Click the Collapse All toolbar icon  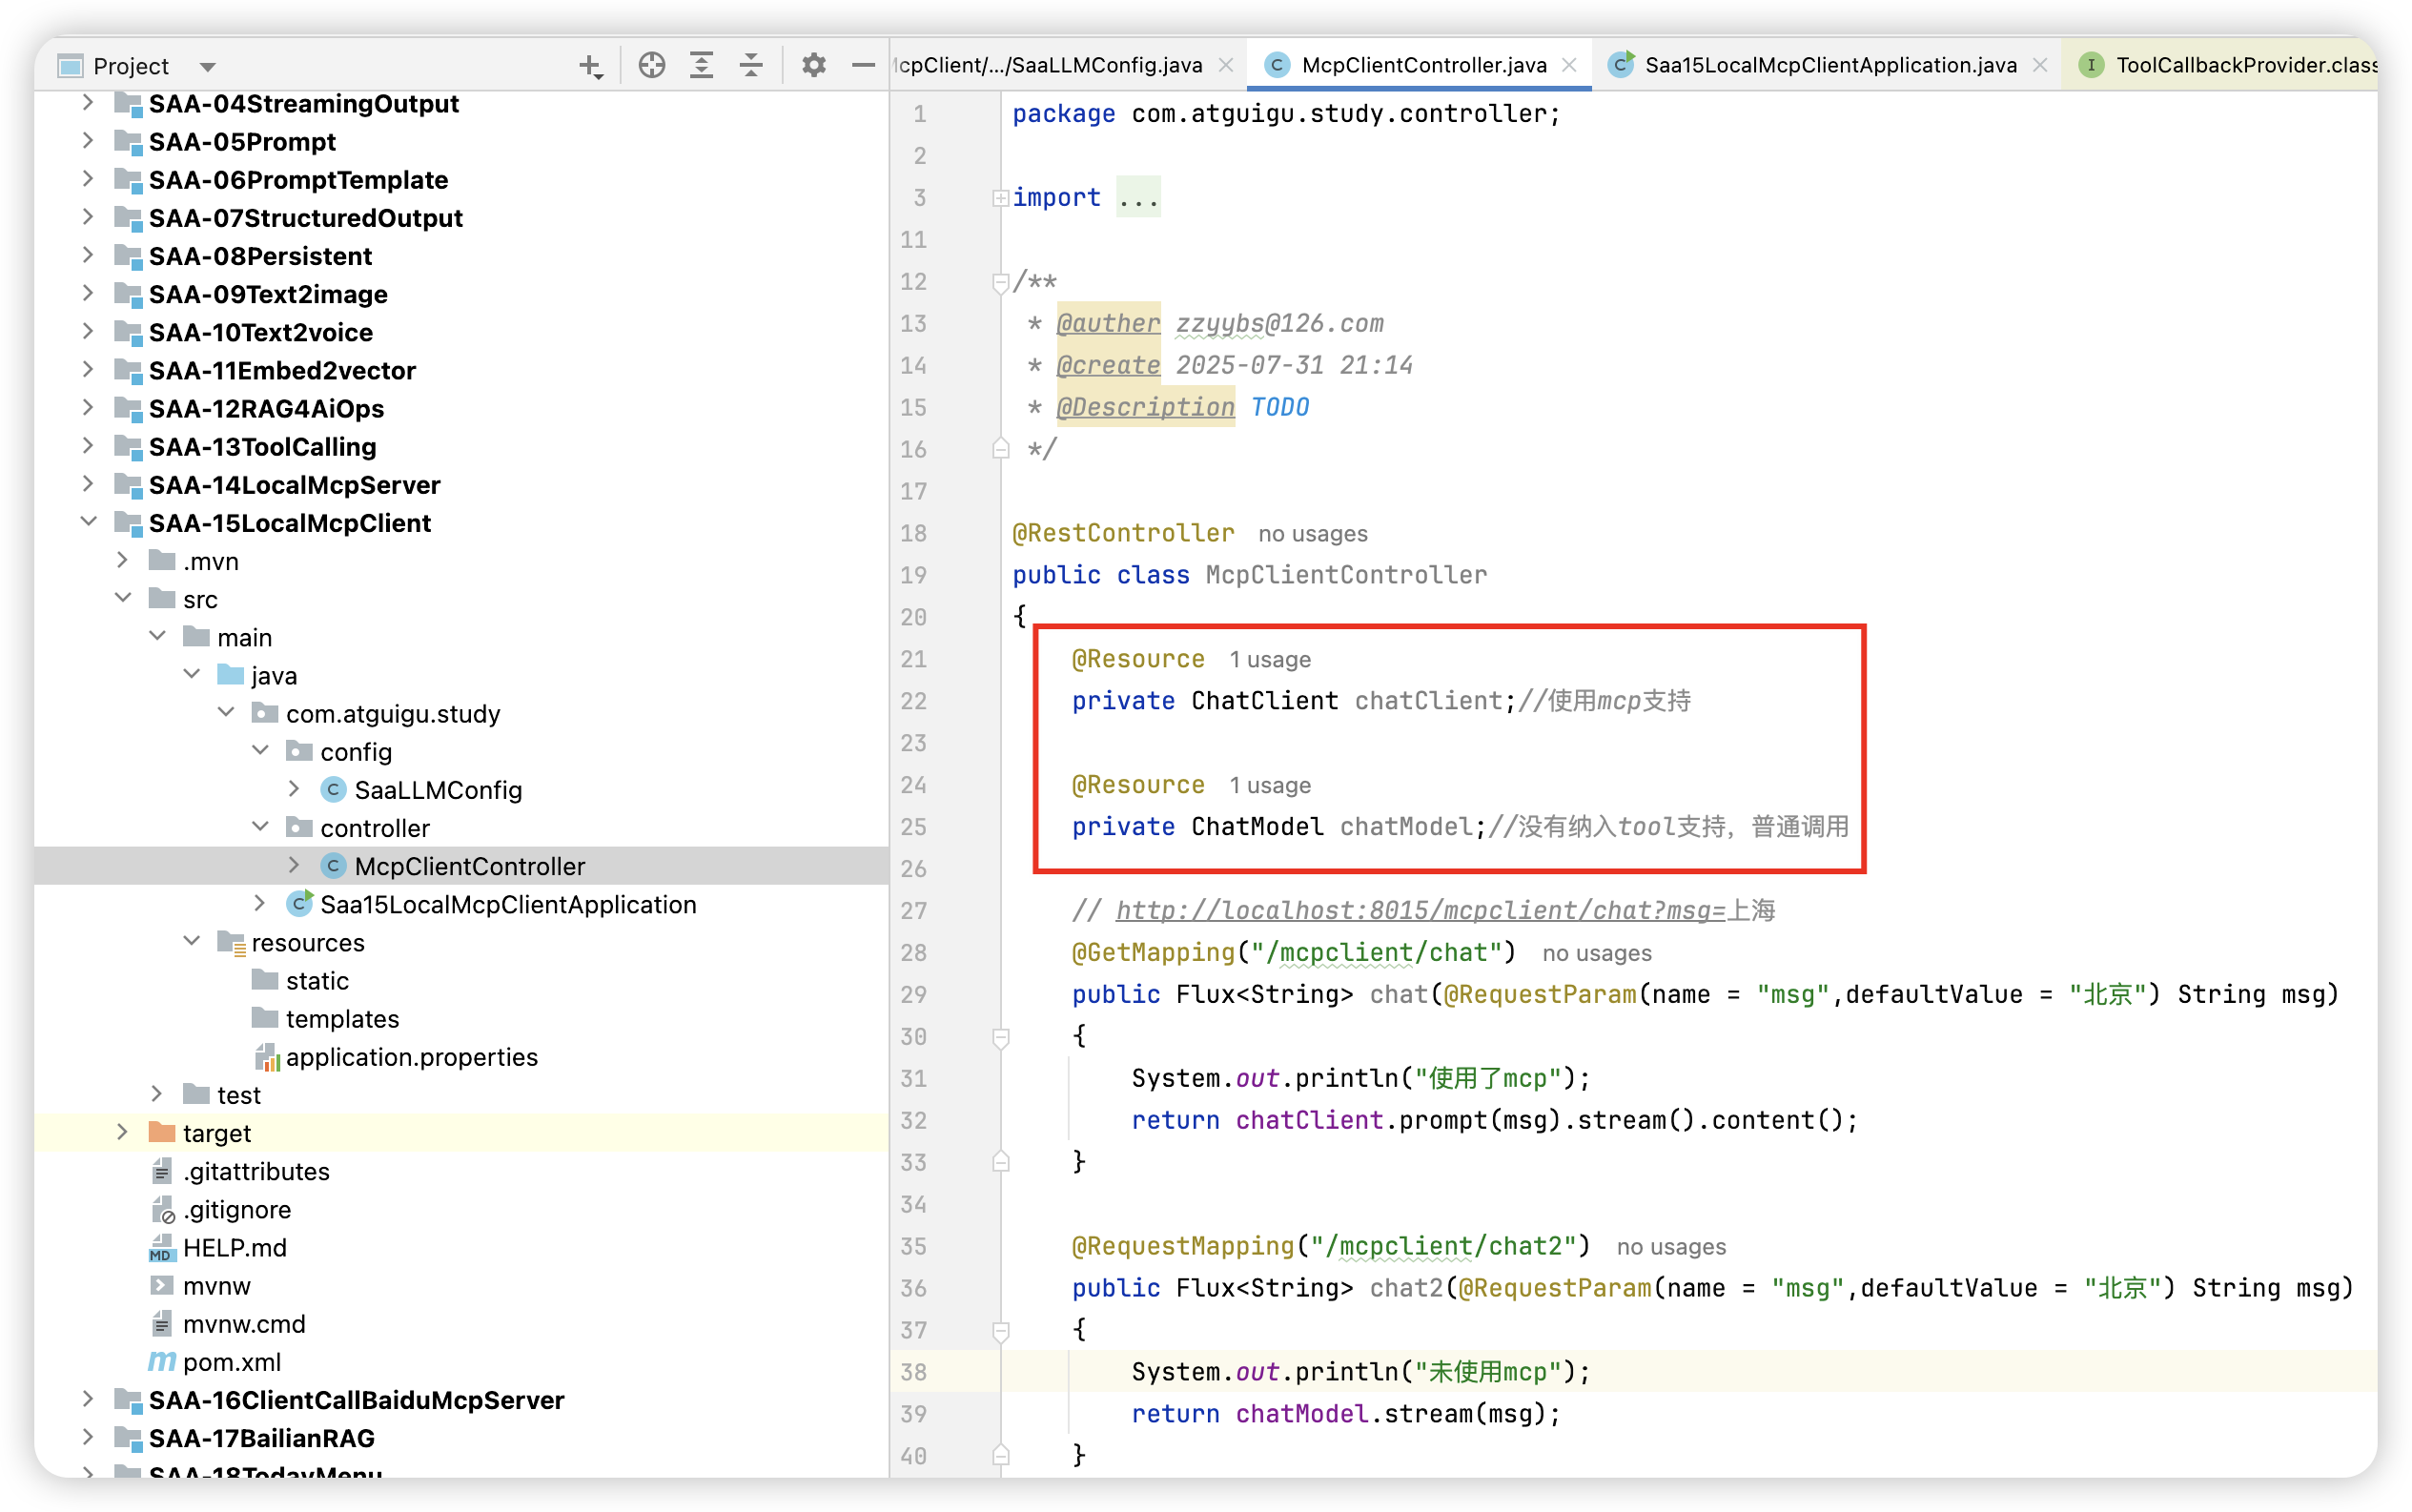751,66
